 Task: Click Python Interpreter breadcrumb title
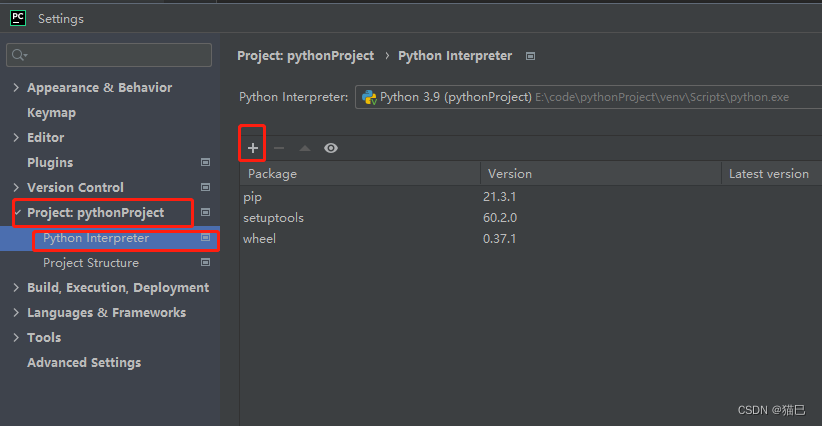click(x=455, y=56)
